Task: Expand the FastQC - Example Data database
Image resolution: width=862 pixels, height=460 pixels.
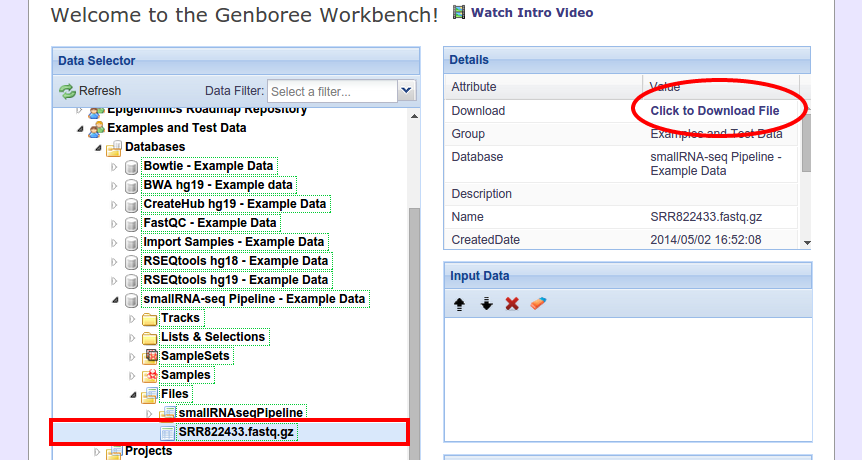Action: tap(114, 223)
